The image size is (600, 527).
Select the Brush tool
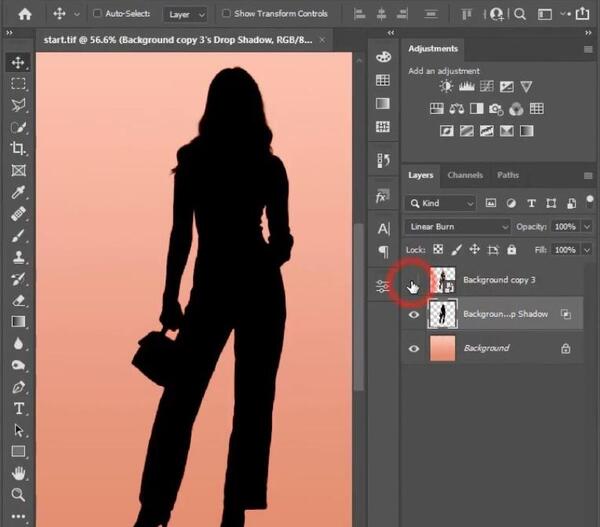(18, 236)
